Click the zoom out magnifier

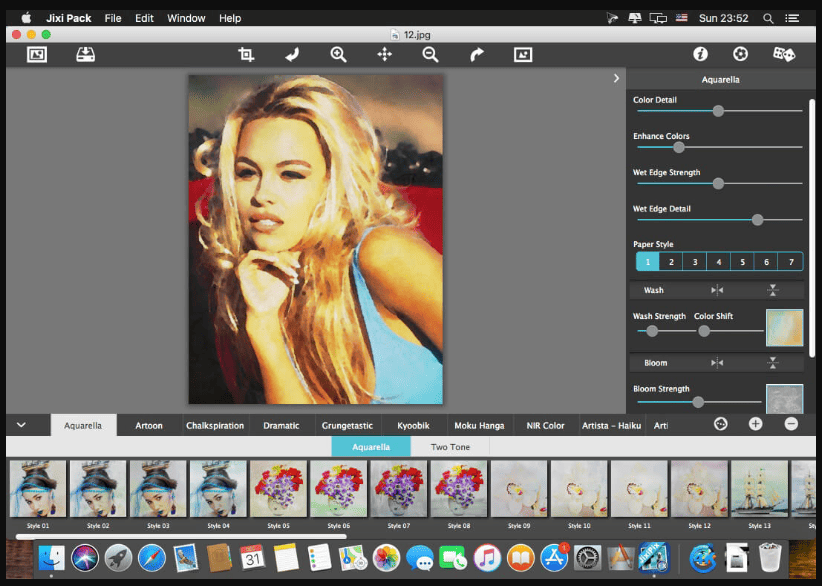tap(430, 55)
